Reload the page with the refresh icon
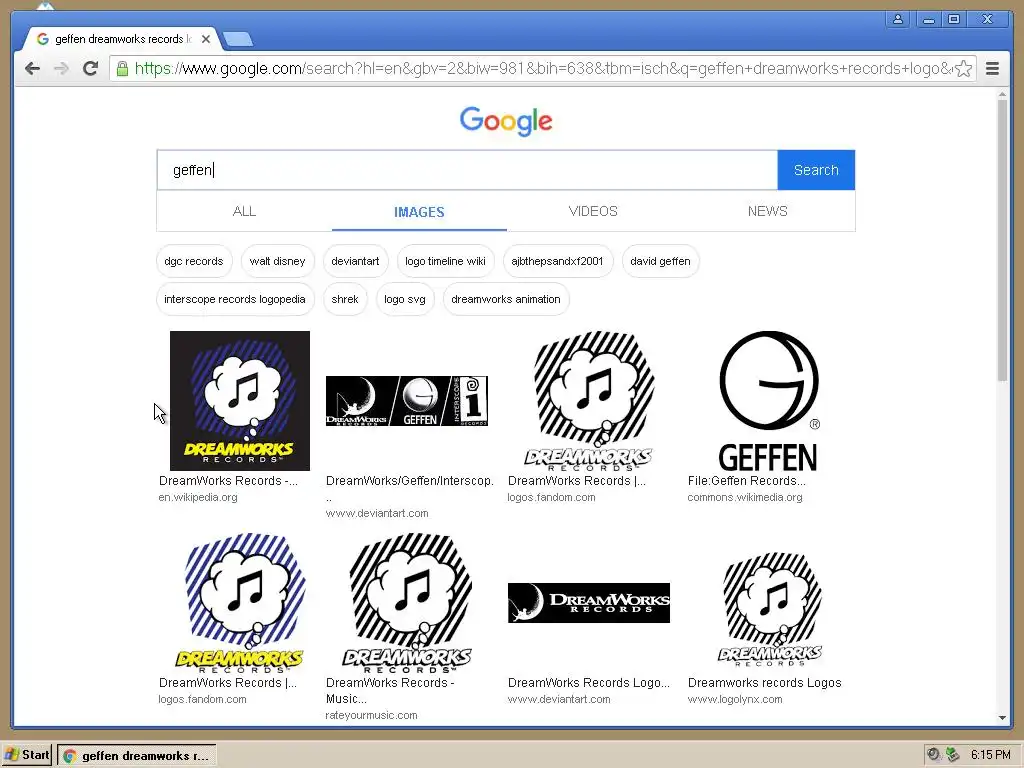Image resolution: width=1024 pixels, height=768 pixels. coord(90,68)
